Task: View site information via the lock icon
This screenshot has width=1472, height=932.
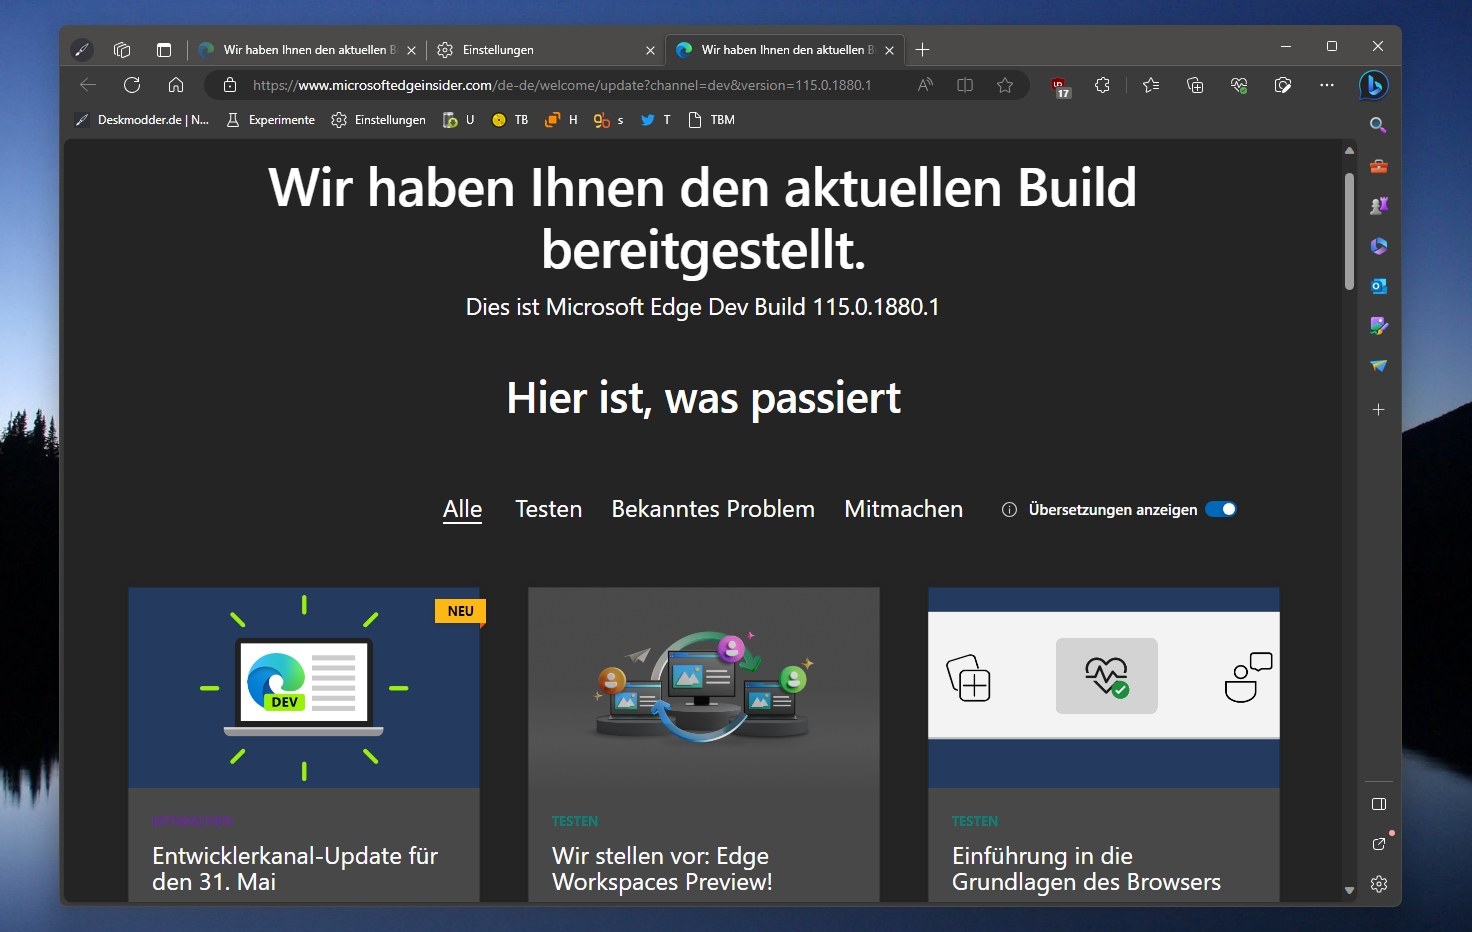Action: pyautogui.click(x=230, y=85)
